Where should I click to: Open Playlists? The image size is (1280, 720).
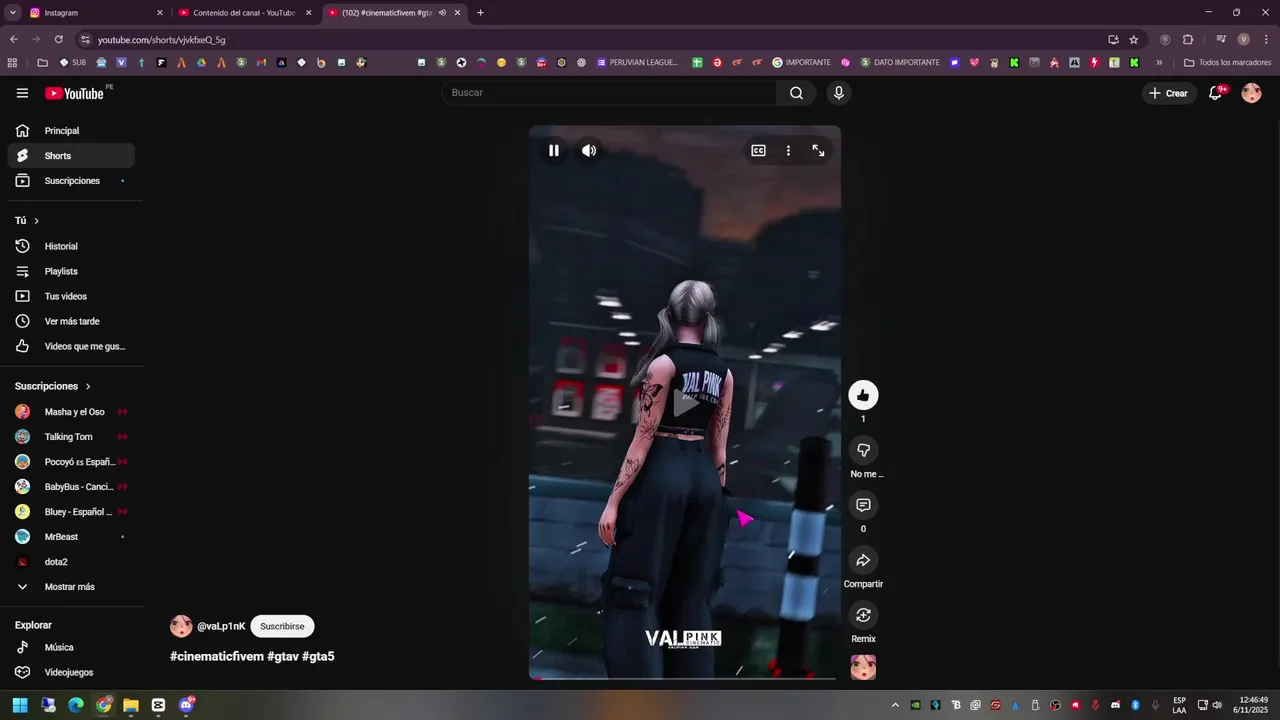71,271
